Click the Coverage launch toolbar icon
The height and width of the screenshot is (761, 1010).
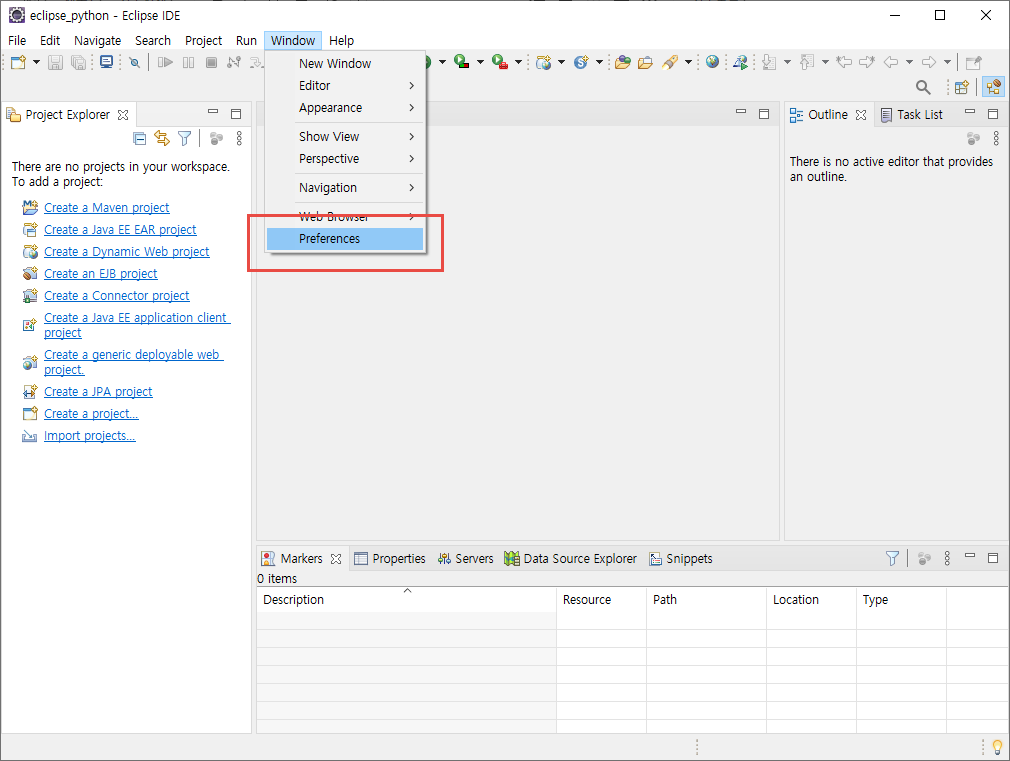point(461,62)
